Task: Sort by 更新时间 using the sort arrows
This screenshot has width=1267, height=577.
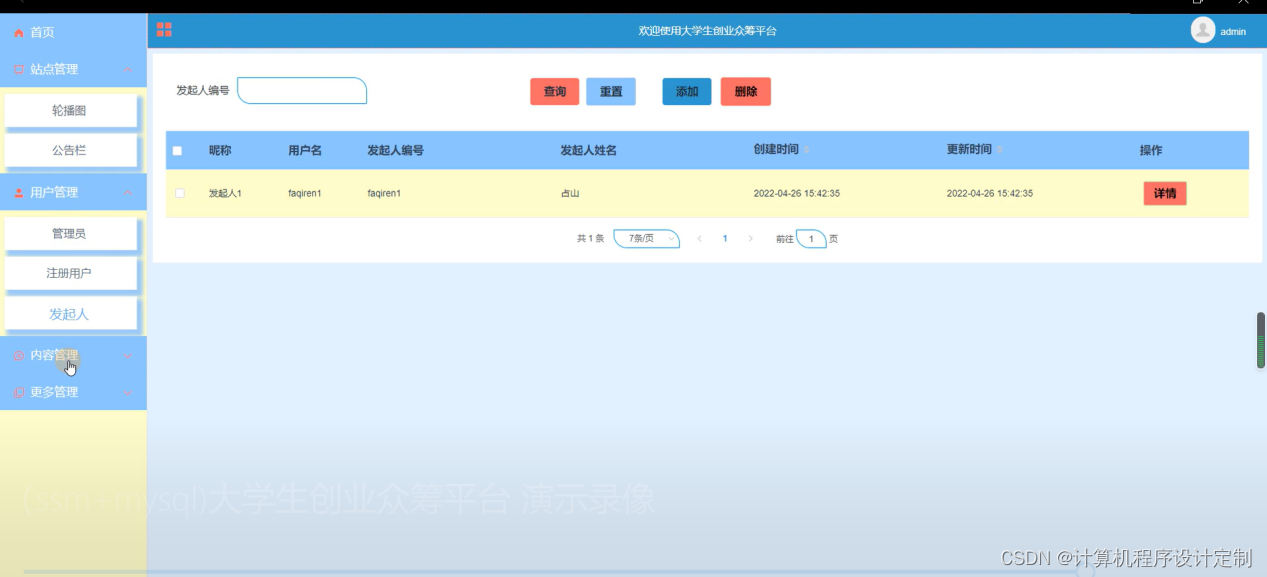Action: point(1000,150)
